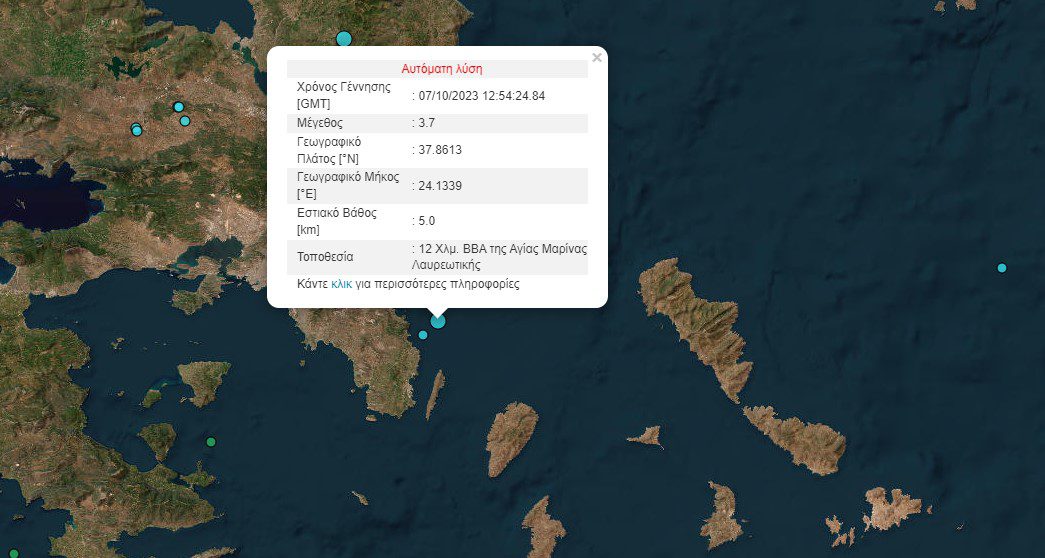The image size is (1045, 558).
Task: Select the green earthquake marker in the Saronic Gulf
Action: [210, 442]
